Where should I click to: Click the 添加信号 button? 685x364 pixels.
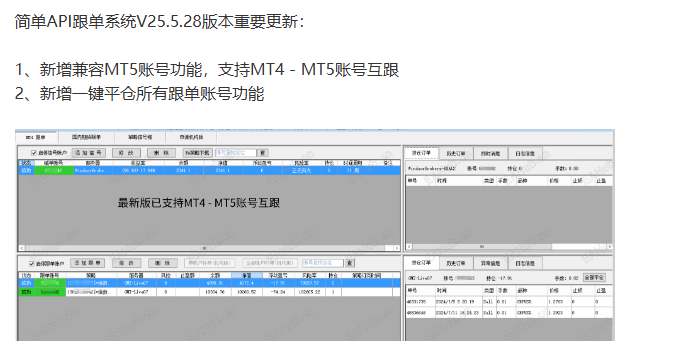tap(88, 153)
